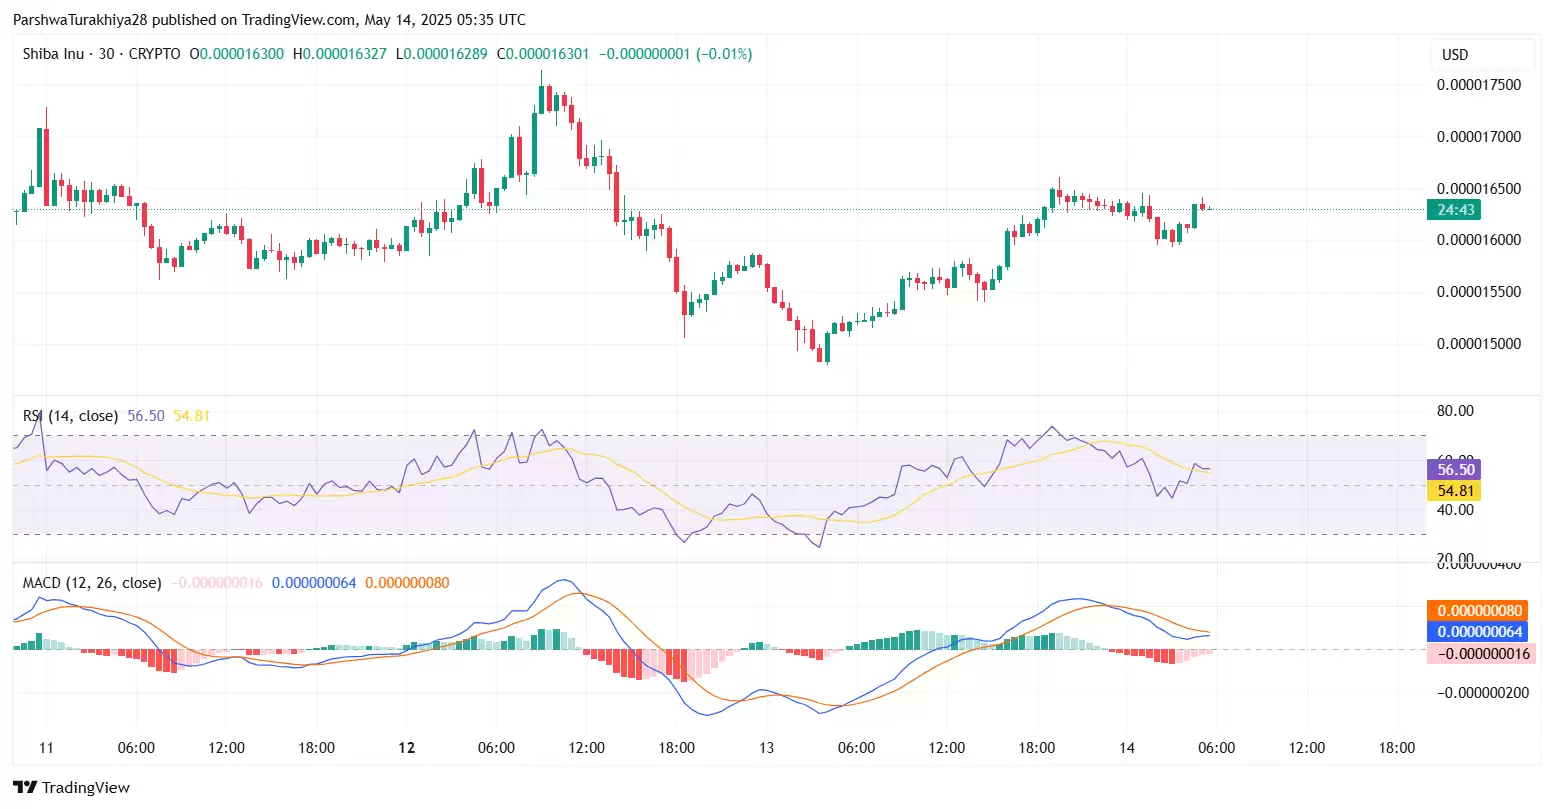Click the orange 0.000000080 MACD badge
This screenshot has height=809, width=1554.
pyautogui.click(x=1479, y=610)
